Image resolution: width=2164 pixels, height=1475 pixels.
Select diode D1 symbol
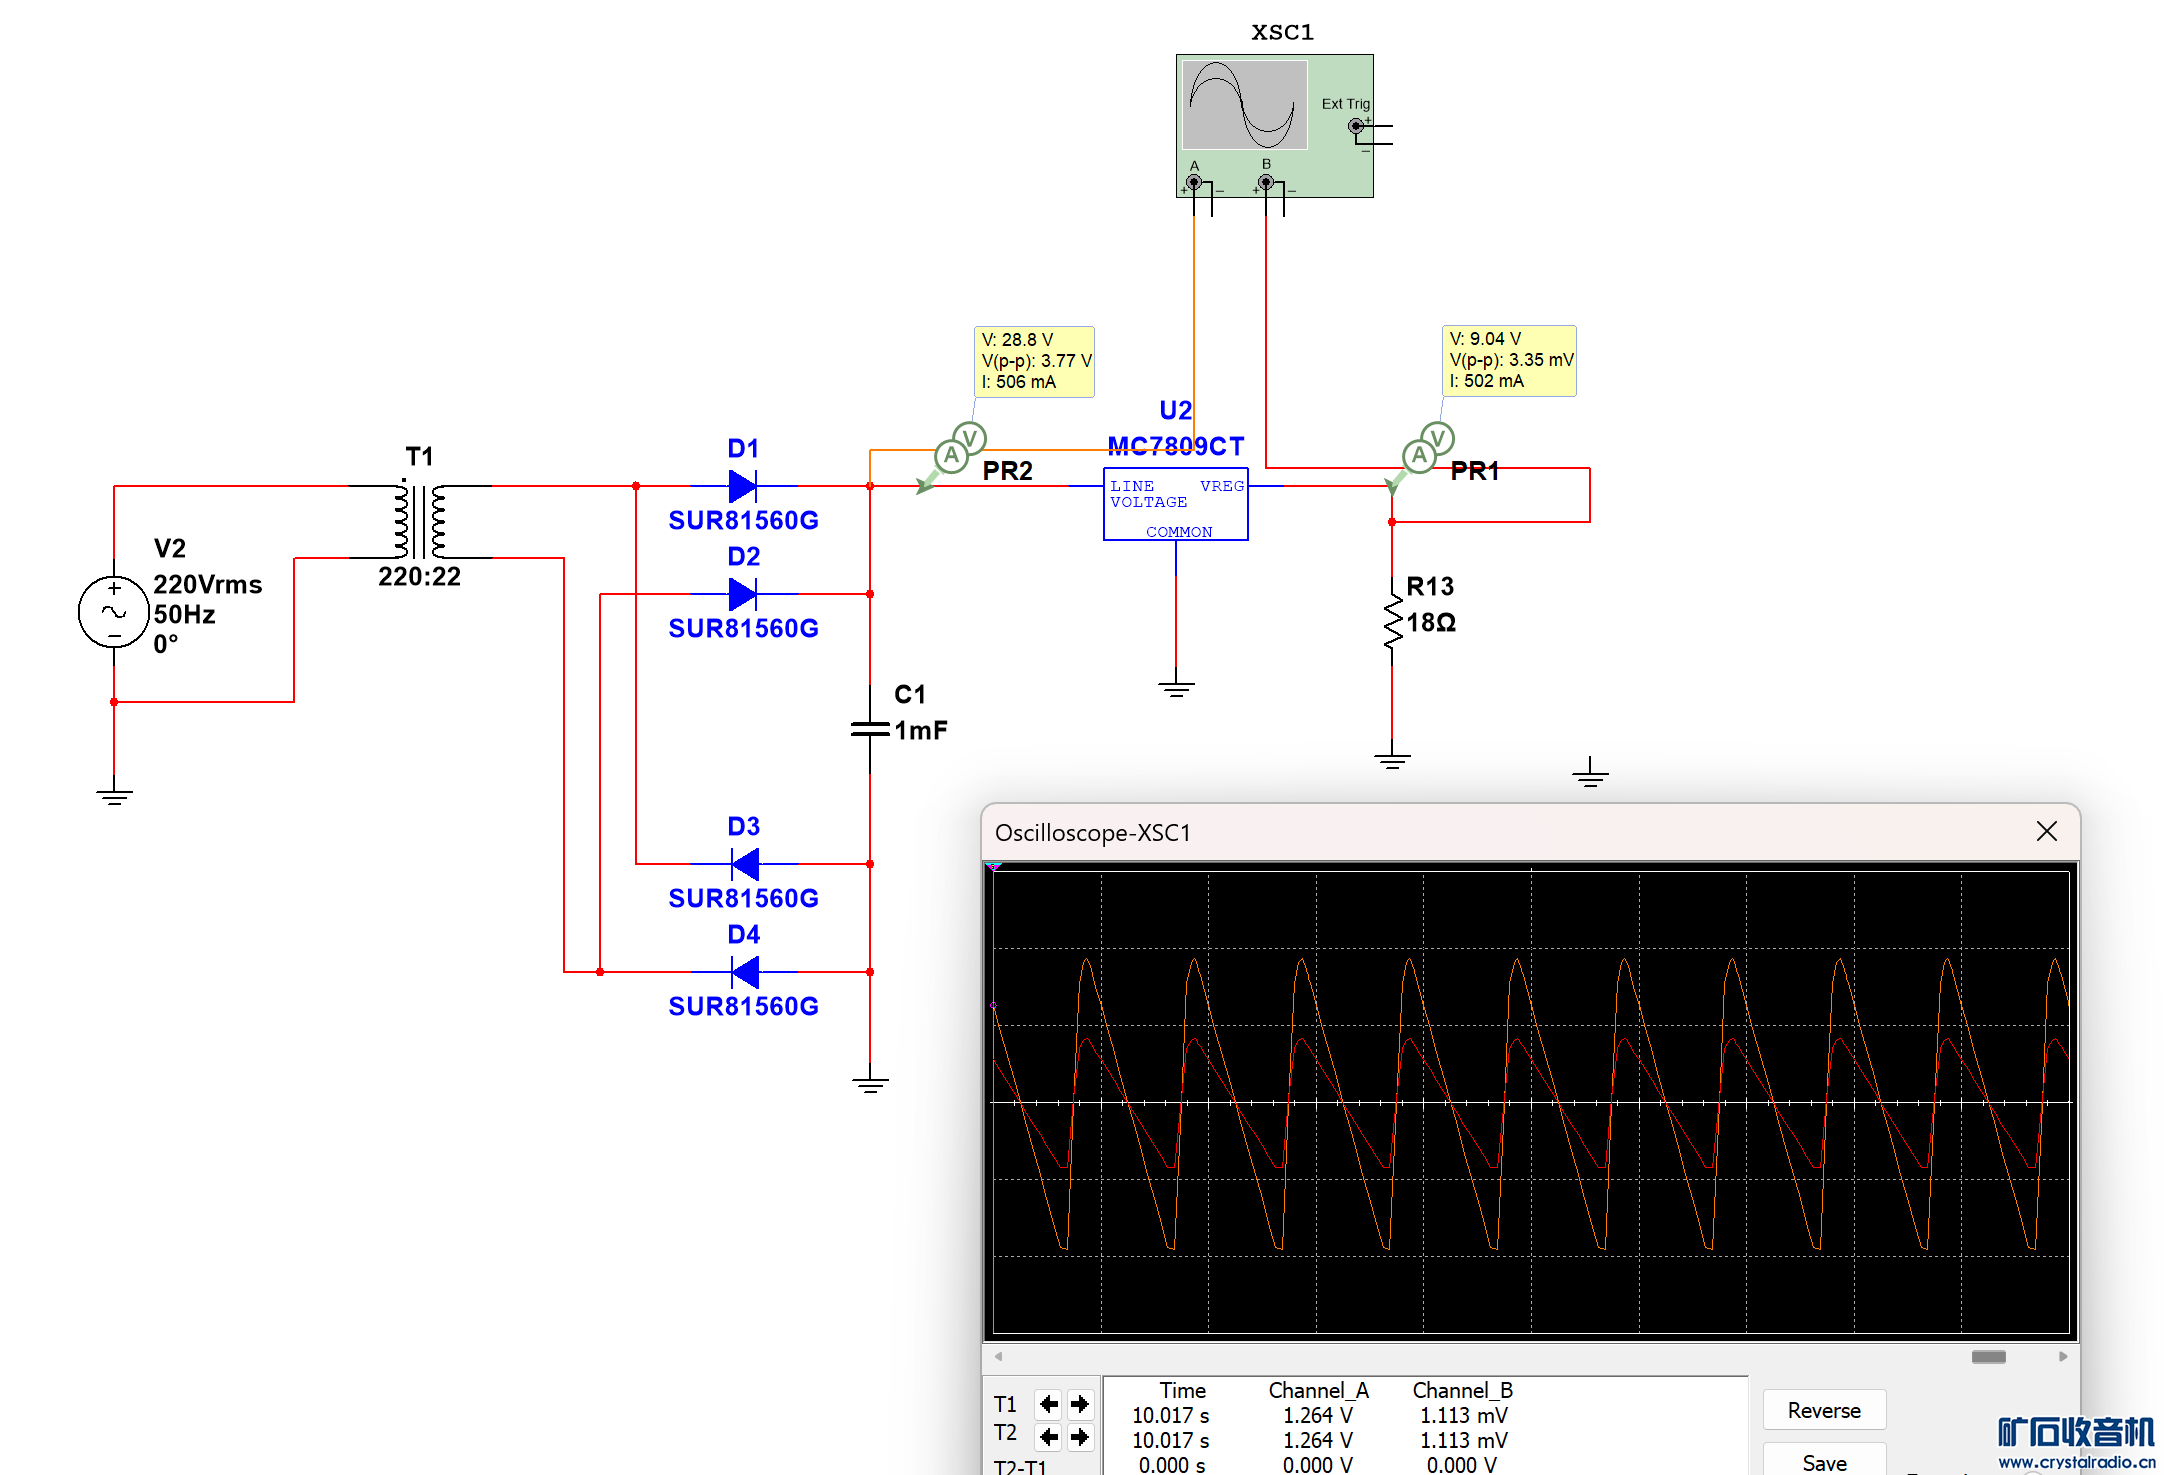tap(743, 486)
